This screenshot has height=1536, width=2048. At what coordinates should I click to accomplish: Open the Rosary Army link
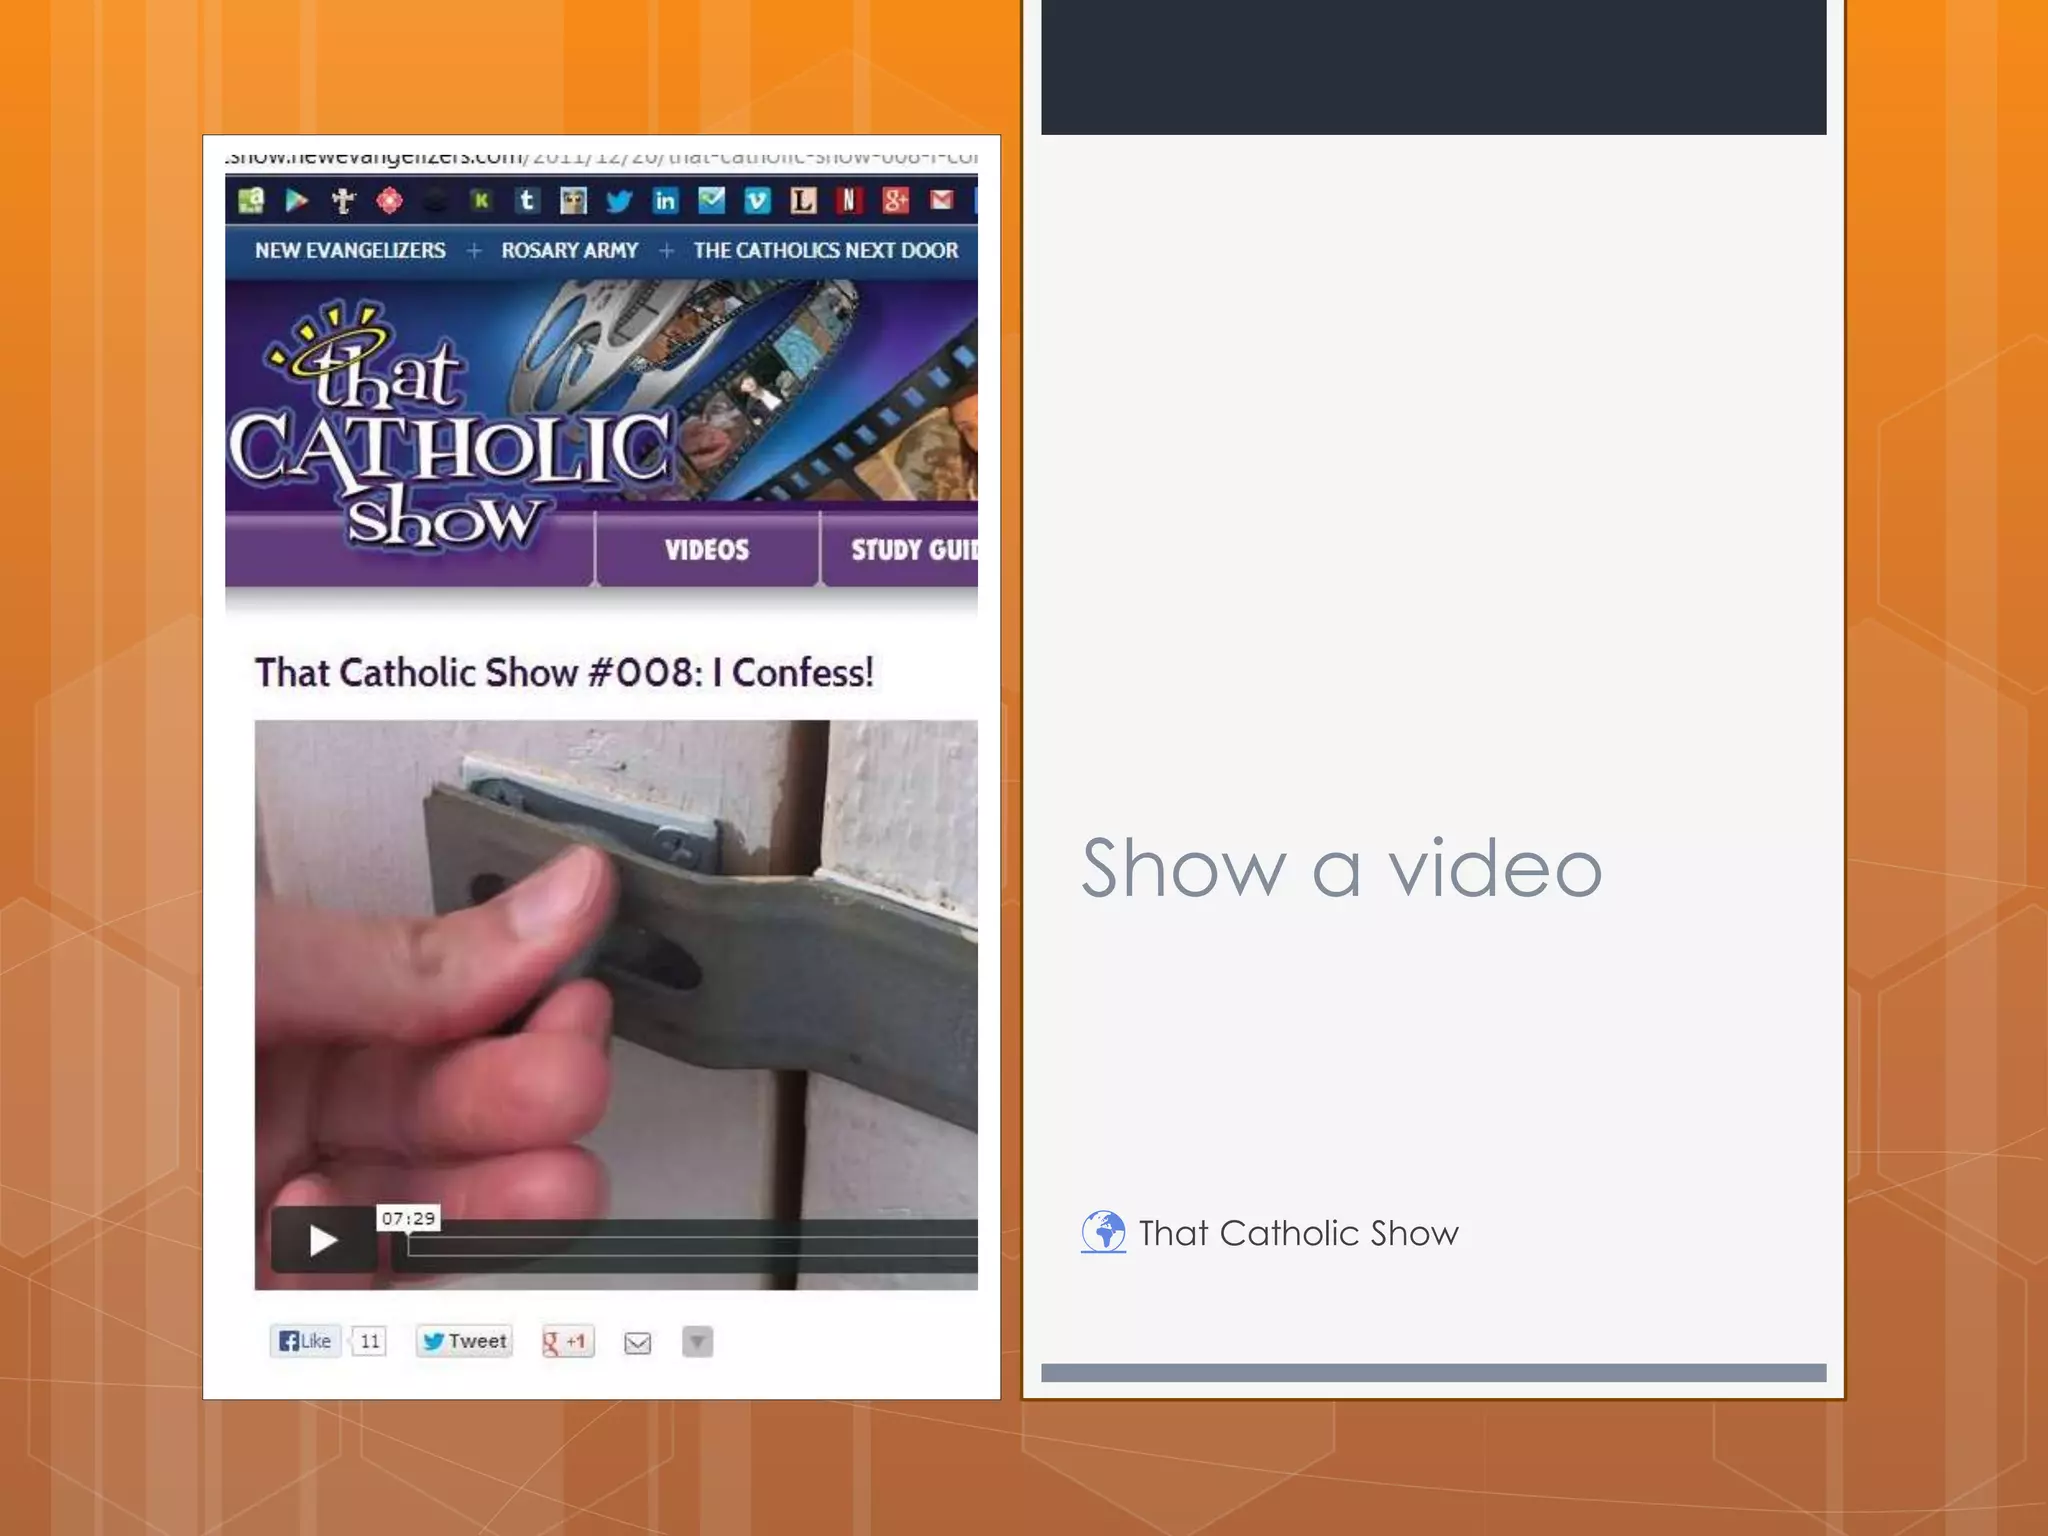570,250
